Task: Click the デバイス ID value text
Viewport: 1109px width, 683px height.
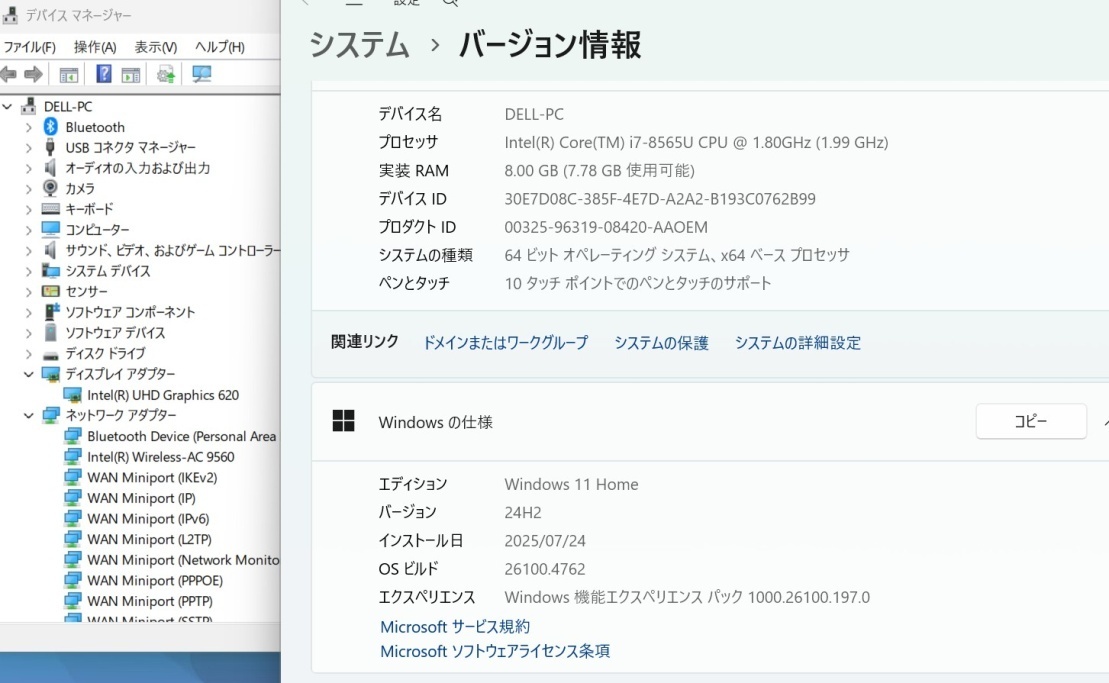Action: pos(659,199)
